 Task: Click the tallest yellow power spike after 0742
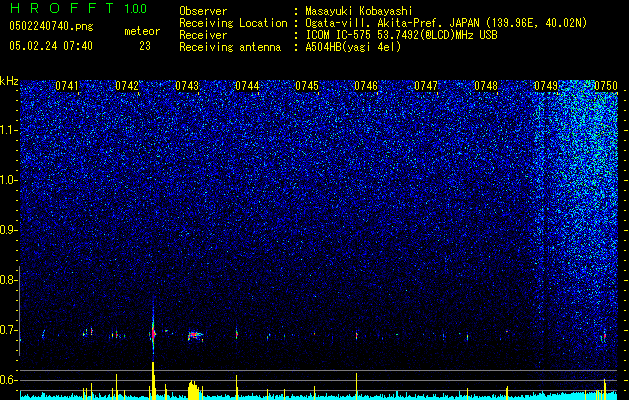tap(153, 381)
